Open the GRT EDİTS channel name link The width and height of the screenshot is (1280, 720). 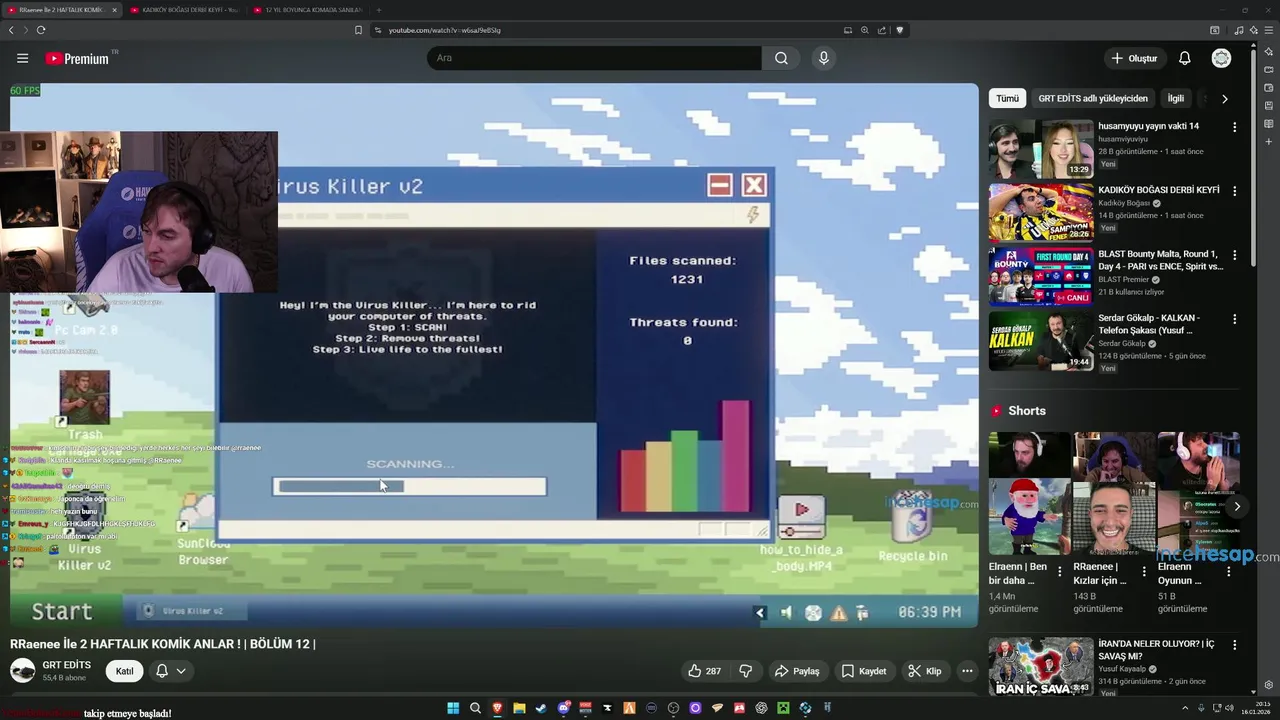coord(66,665)
